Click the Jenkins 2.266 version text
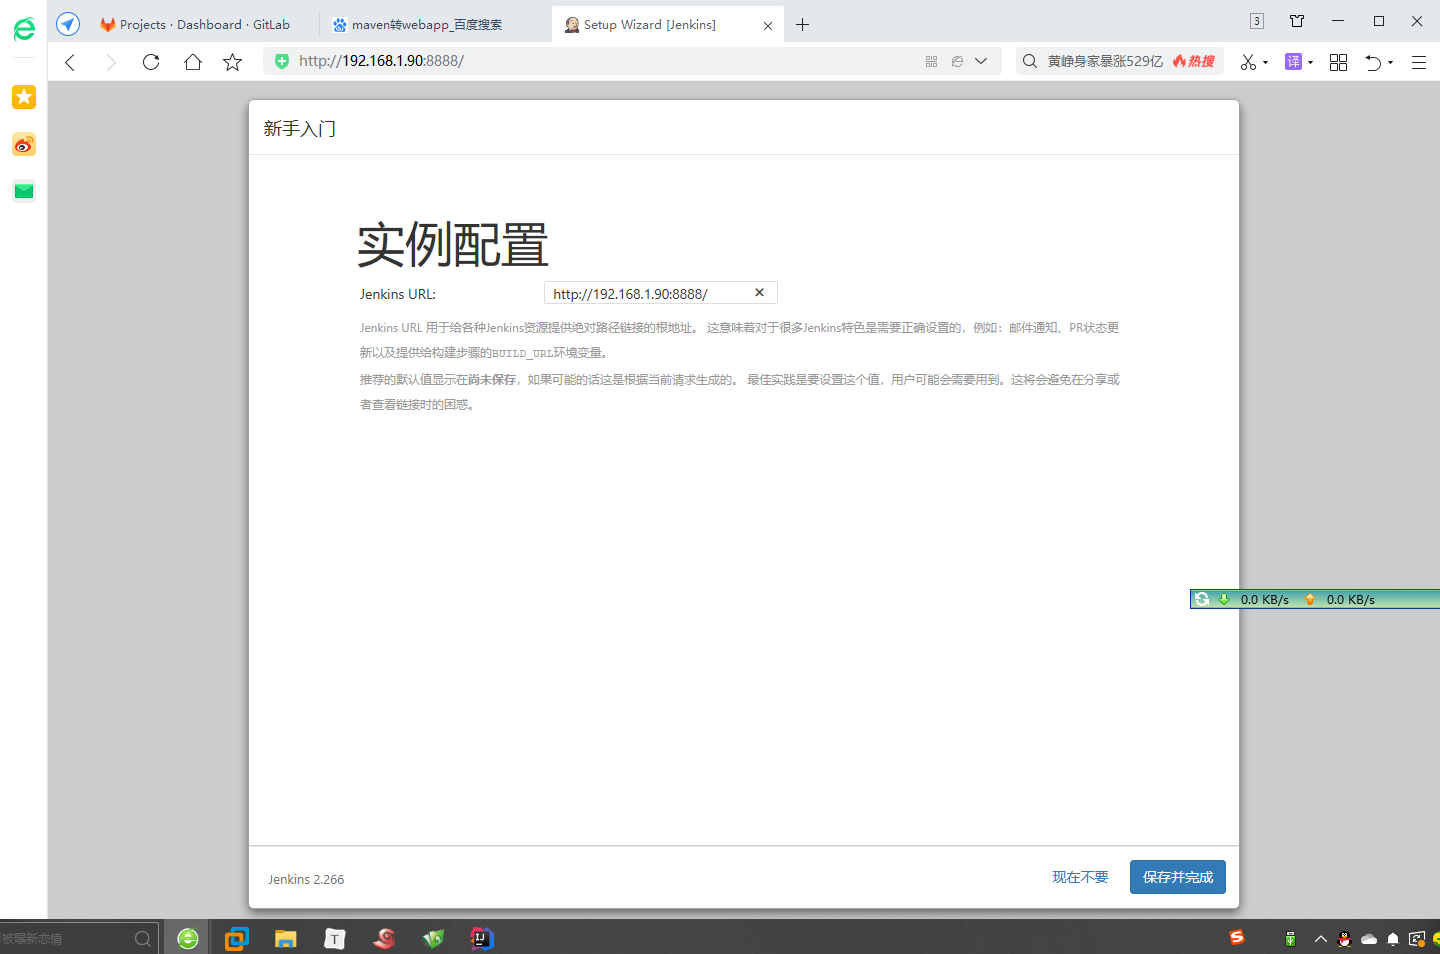Image resolution: width=1440 pixels, height=954 pixels. pos(306,880)
